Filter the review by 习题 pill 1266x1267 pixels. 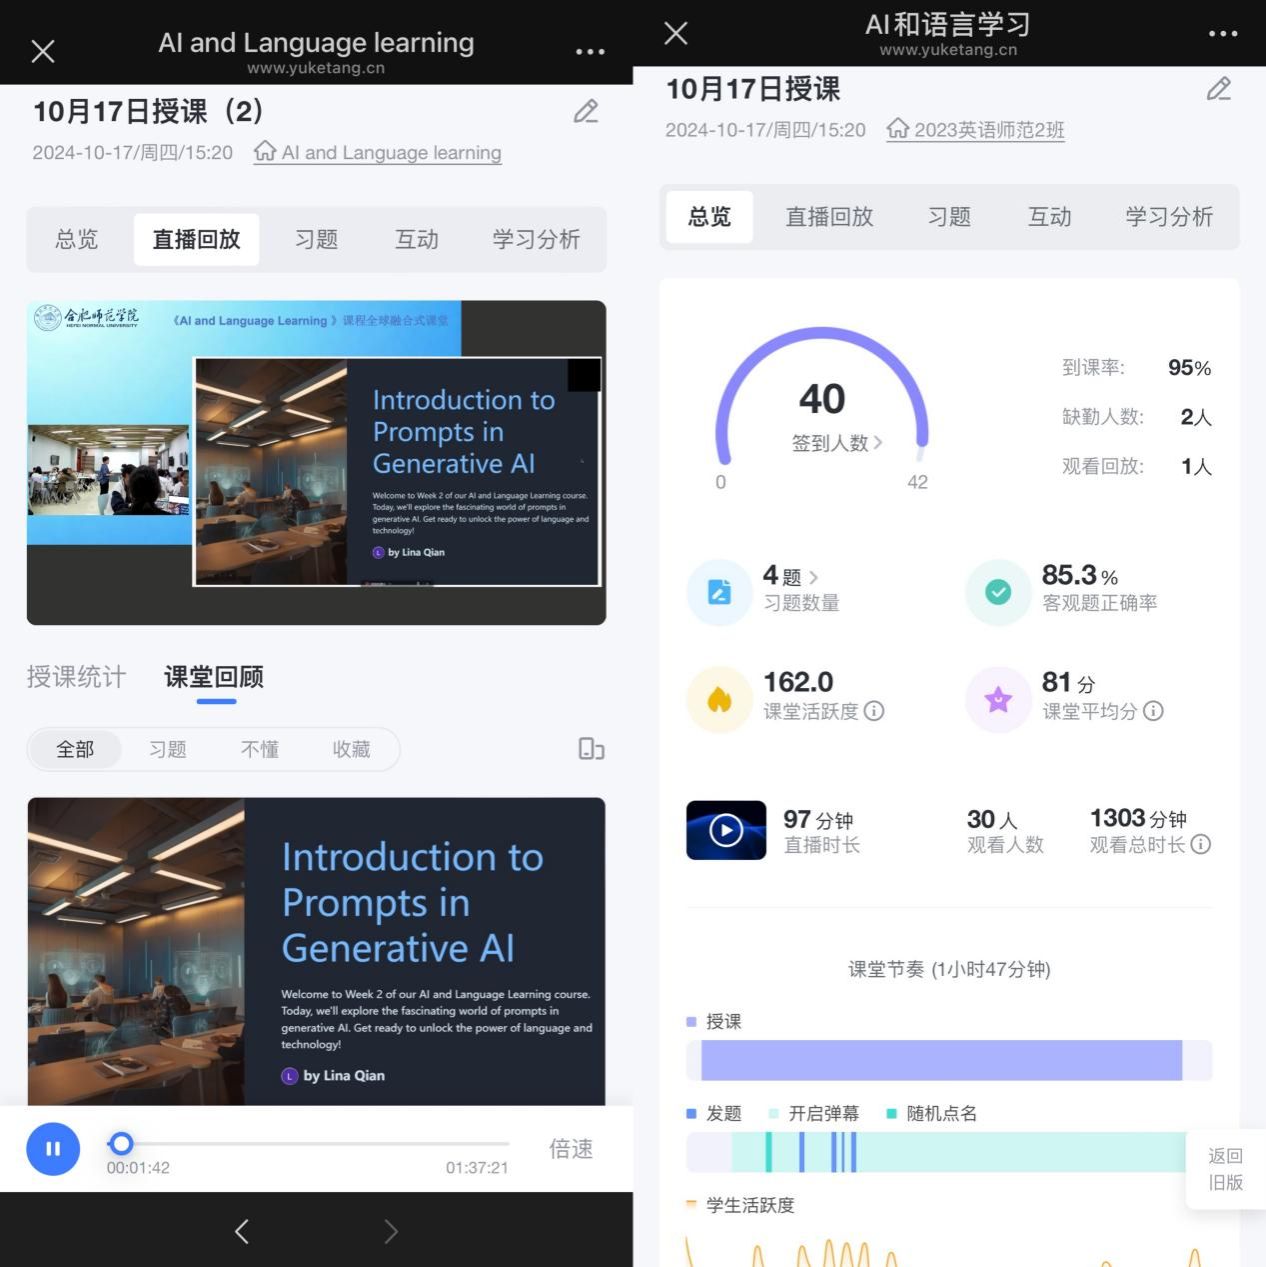click(x=167, y=749)
